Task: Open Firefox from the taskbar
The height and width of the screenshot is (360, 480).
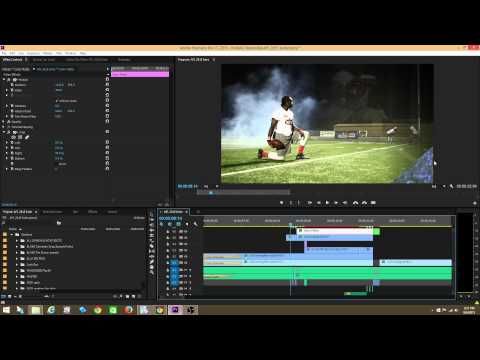Action: 129,310
